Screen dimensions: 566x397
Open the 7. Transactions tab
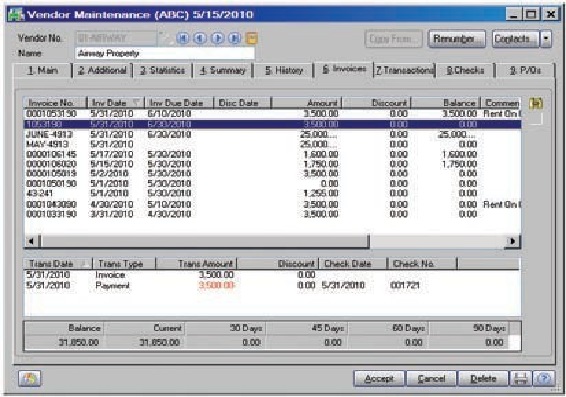pyautogui.click(x=405, y=70)
